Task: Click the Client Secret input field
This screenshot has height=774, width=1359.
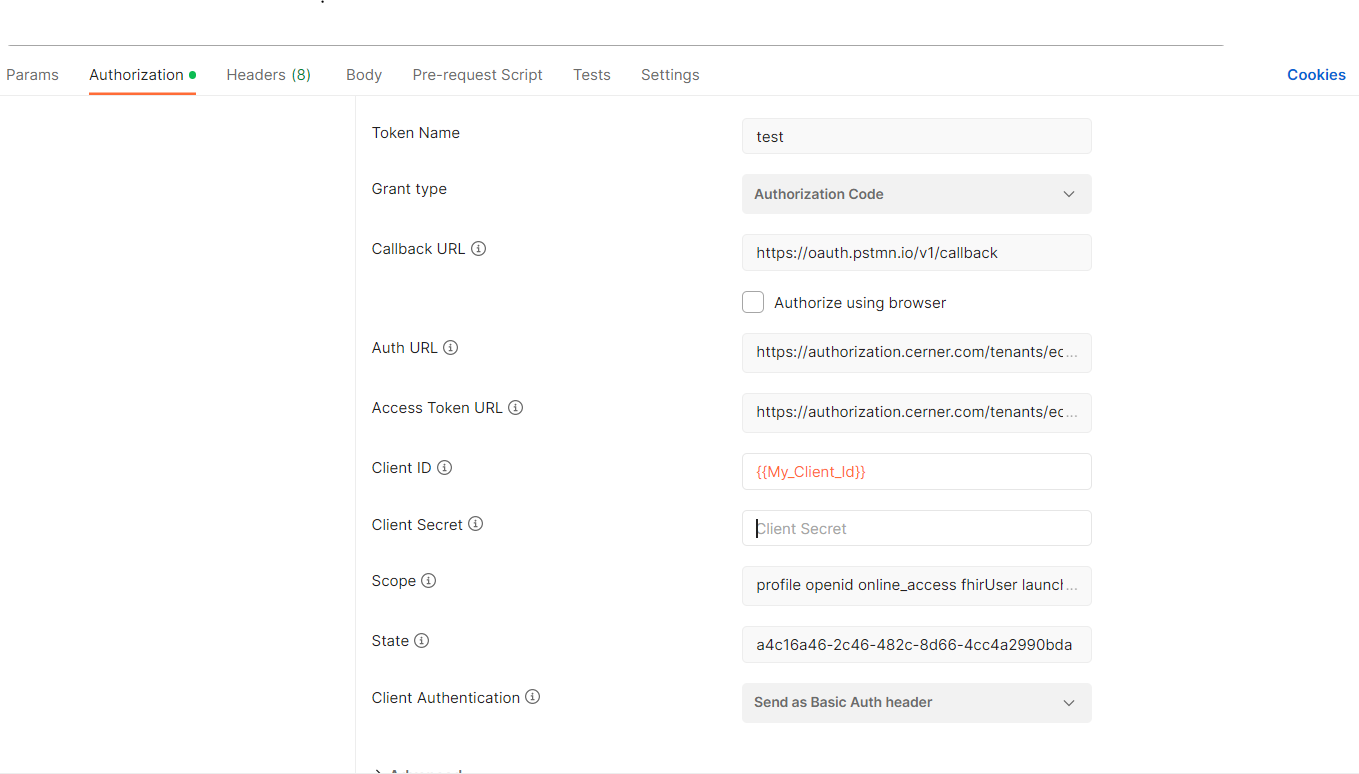Action: (x=916, y=528)
